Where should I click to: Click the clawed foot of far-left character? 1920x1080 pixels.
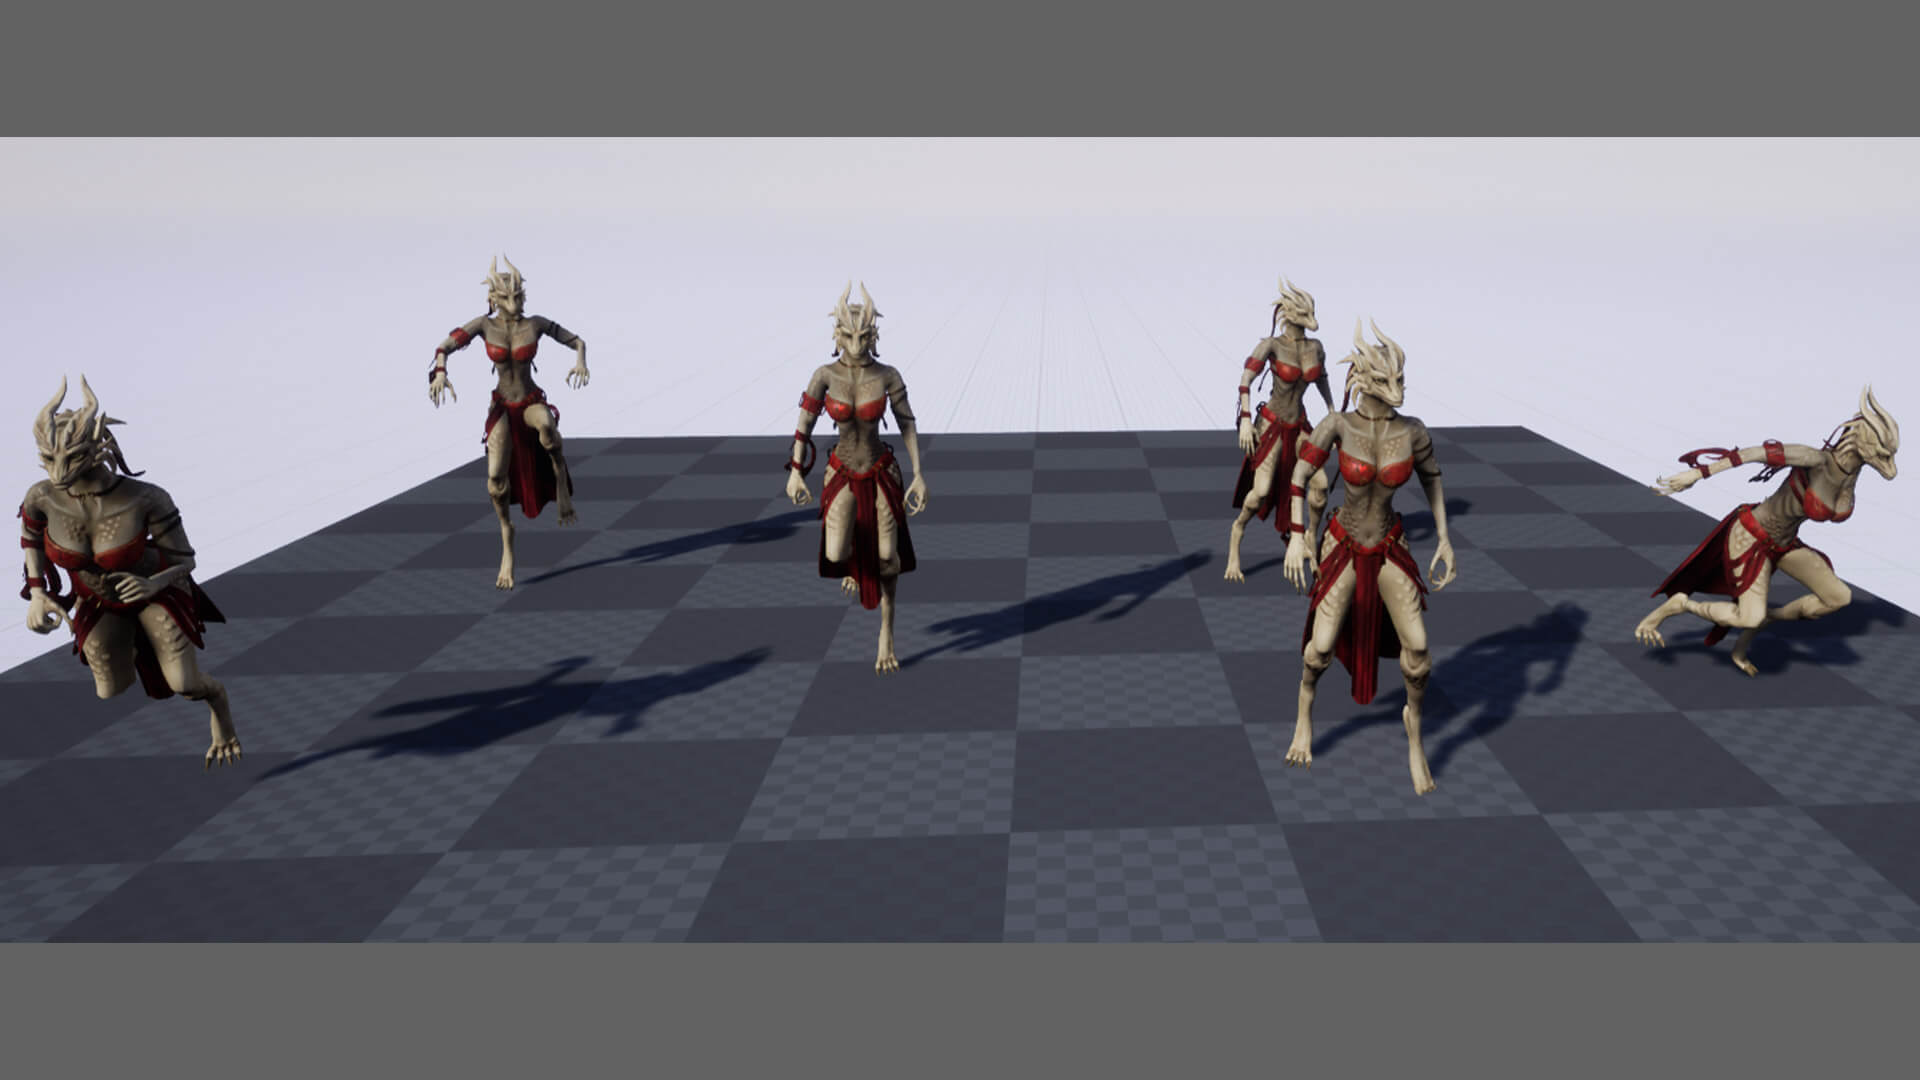[222, 748]
